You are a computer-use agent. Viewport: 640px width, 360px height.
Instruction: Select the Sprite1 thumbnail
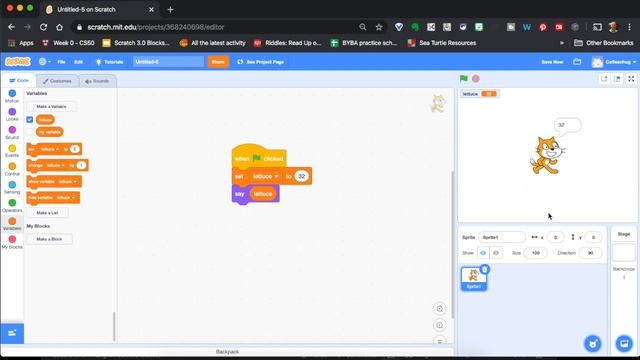tap(474, 279)
